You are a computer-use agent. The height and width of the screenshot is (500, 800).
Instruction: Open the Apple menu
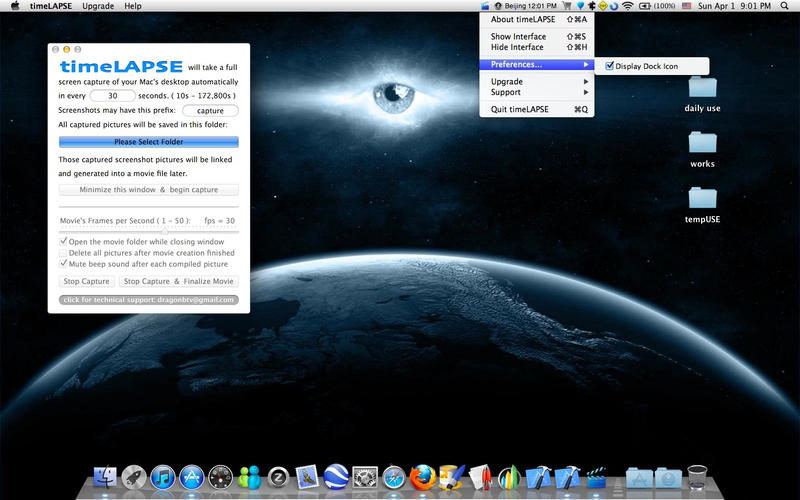[15, 6]
